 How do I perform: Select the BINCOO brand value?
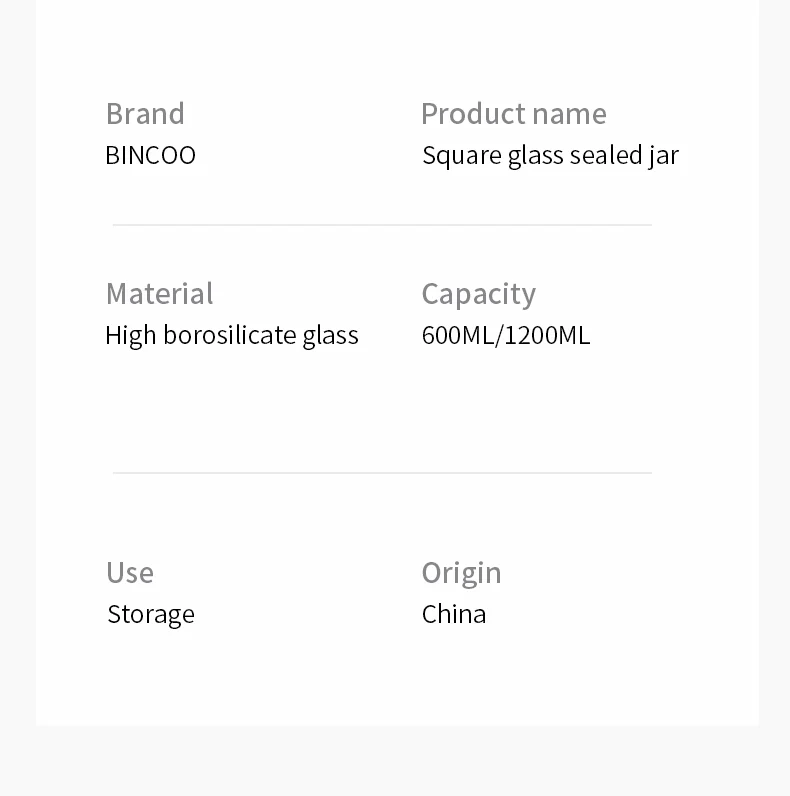(150, 155)
